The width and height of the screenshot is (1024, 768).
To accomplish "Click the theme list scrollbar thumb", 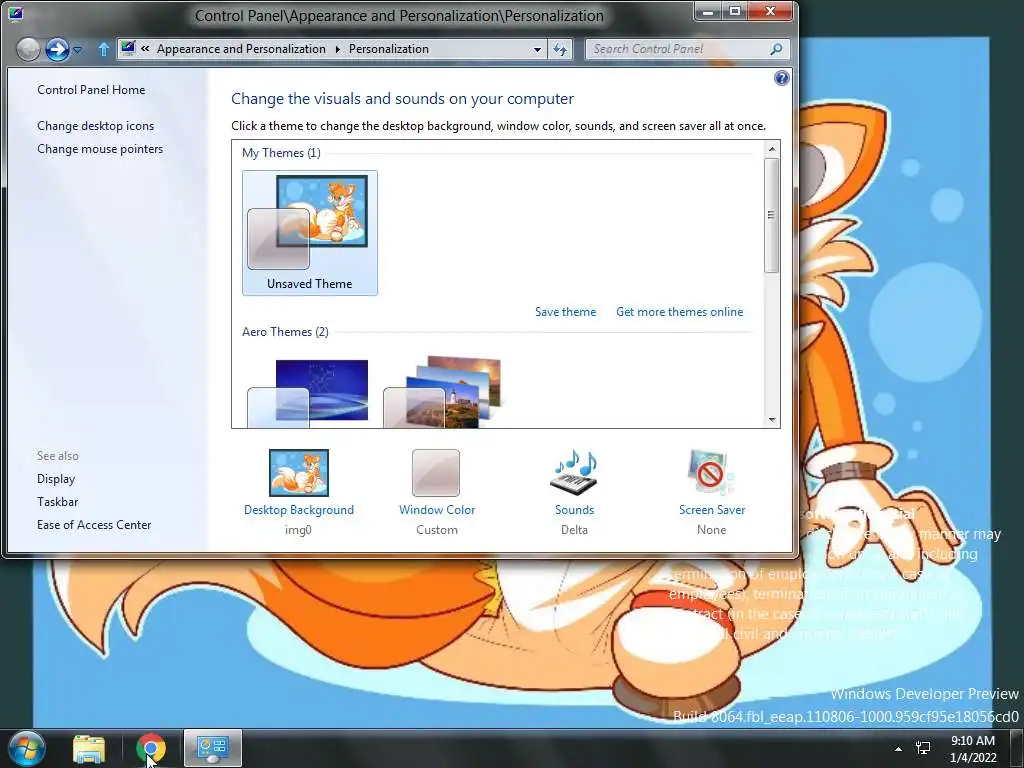I will pos(772,215).
